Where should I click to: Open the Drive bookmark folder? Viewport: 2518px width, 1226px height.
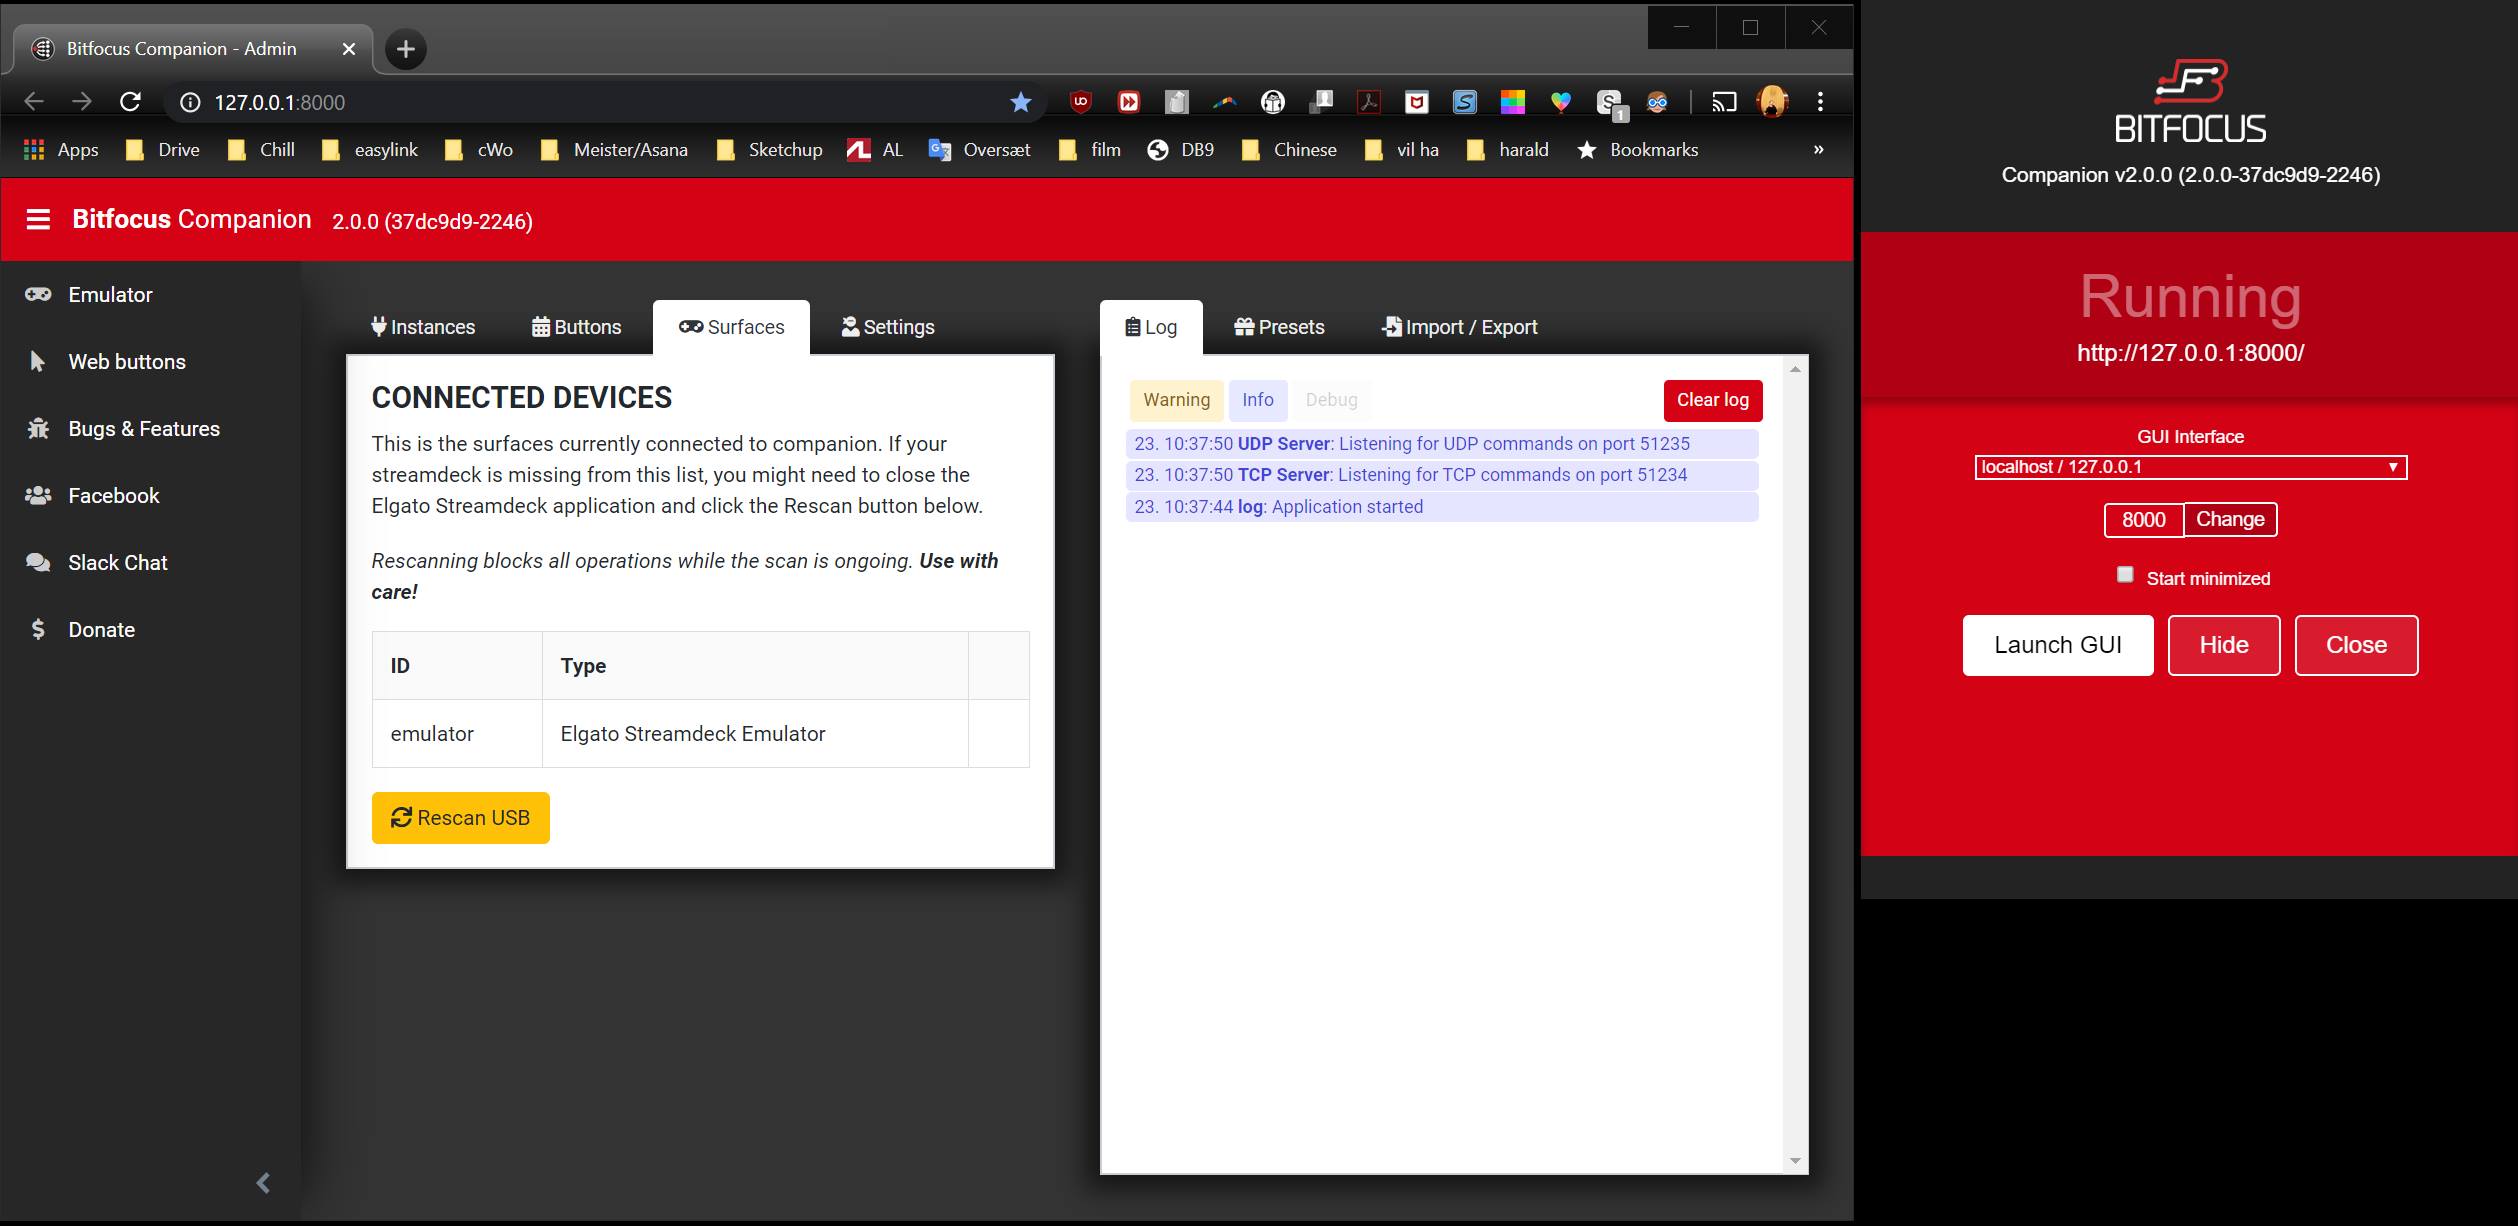coord(162,149)
